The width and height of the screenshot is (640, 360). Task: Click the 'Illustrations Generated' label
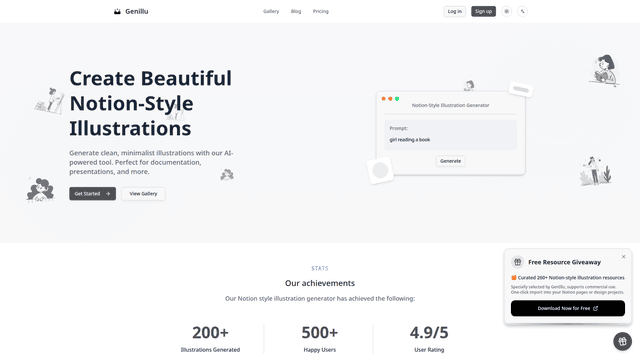point(210,350)
